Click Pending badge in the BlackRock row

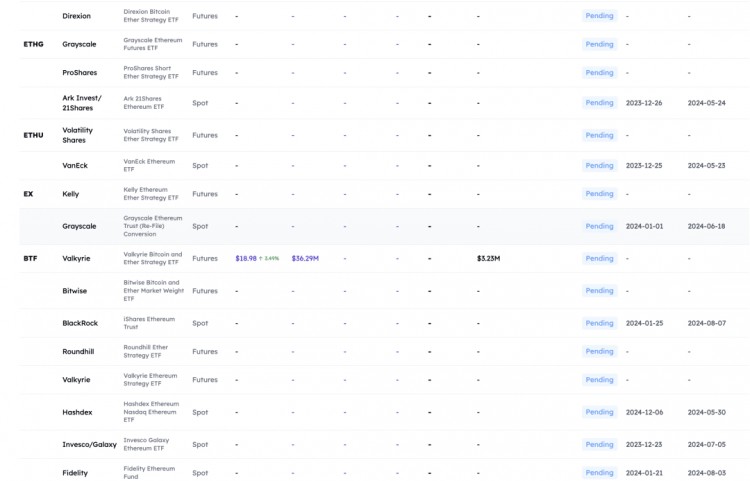tap(599, 323)
